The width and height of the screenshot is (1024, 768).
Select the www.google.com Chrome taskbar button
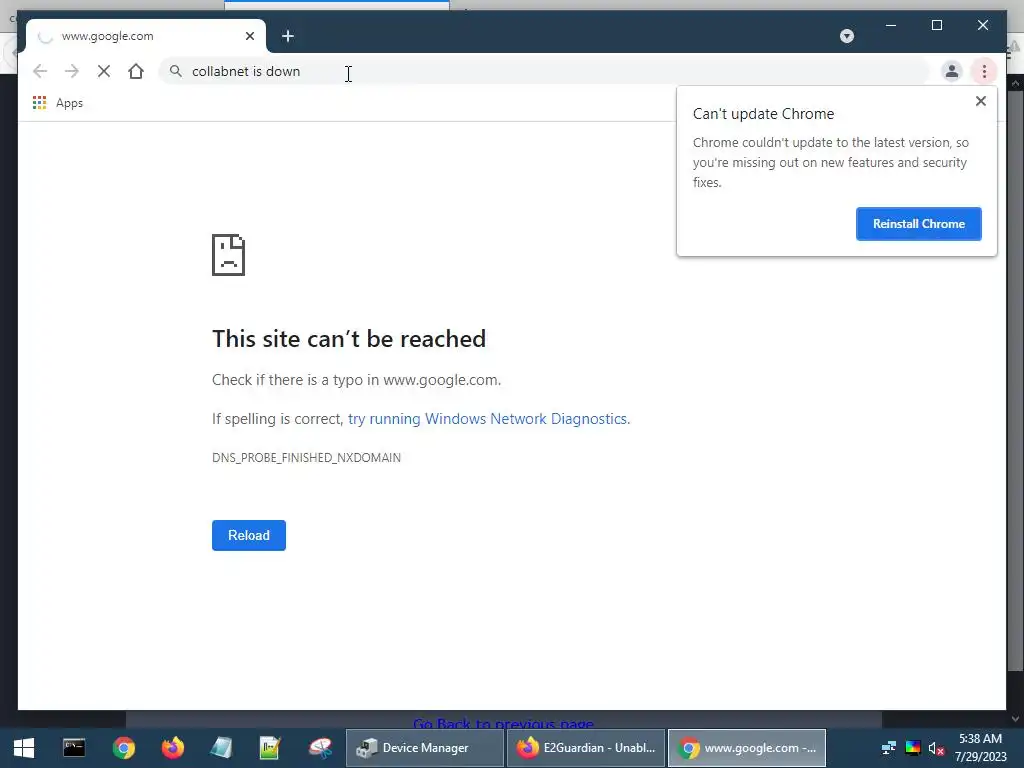point(747,748)
